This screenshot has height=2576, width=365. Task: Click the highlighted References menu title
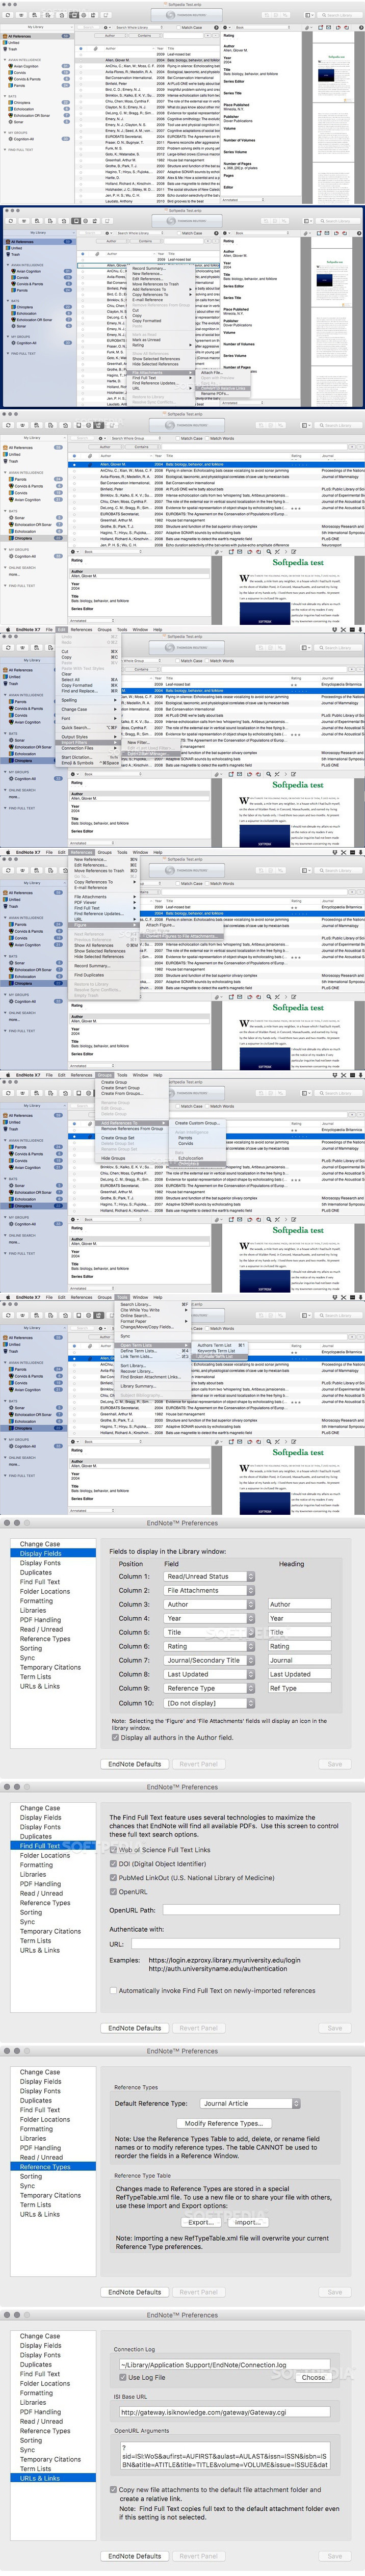[81, 853]
